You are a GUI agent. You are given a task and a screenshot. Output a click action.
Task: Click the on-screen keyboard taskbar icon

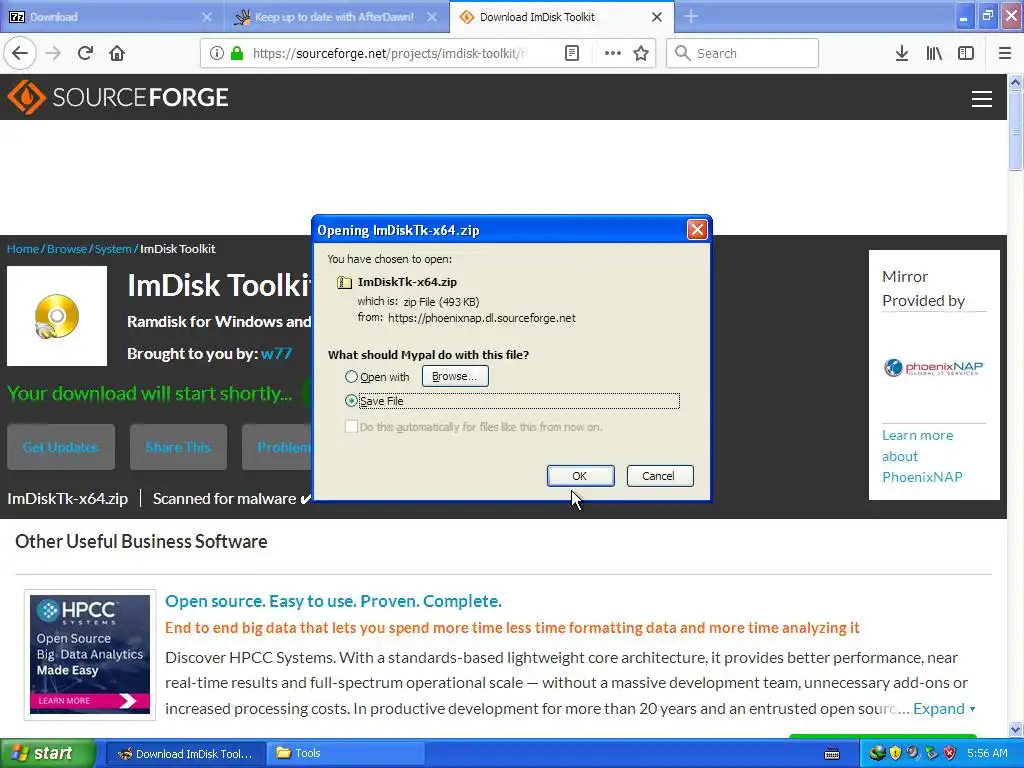click(832, 754)
